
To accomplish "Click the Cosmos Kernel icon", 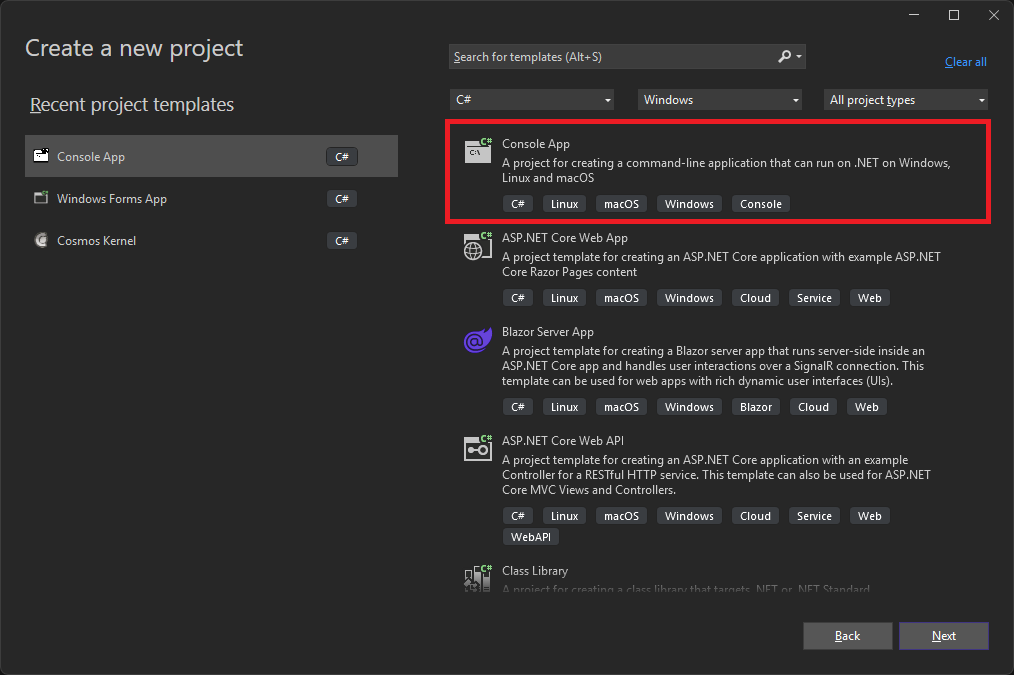I will [x=41, y=241].
